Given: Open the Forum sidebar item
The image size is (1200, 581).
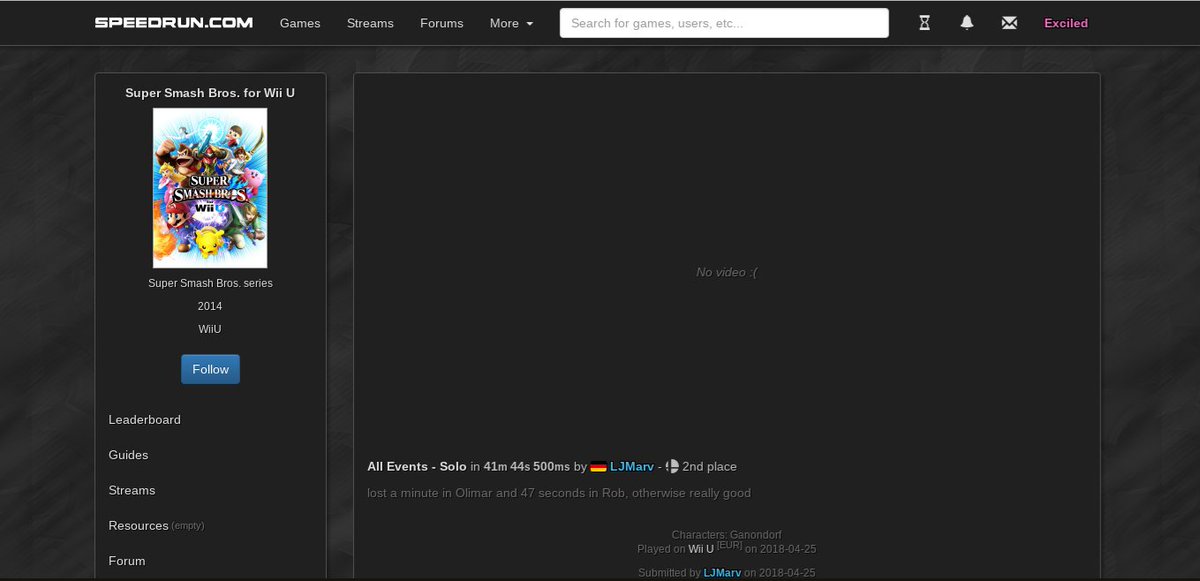Looking at the screenshot, I should [x=127, y=561].
